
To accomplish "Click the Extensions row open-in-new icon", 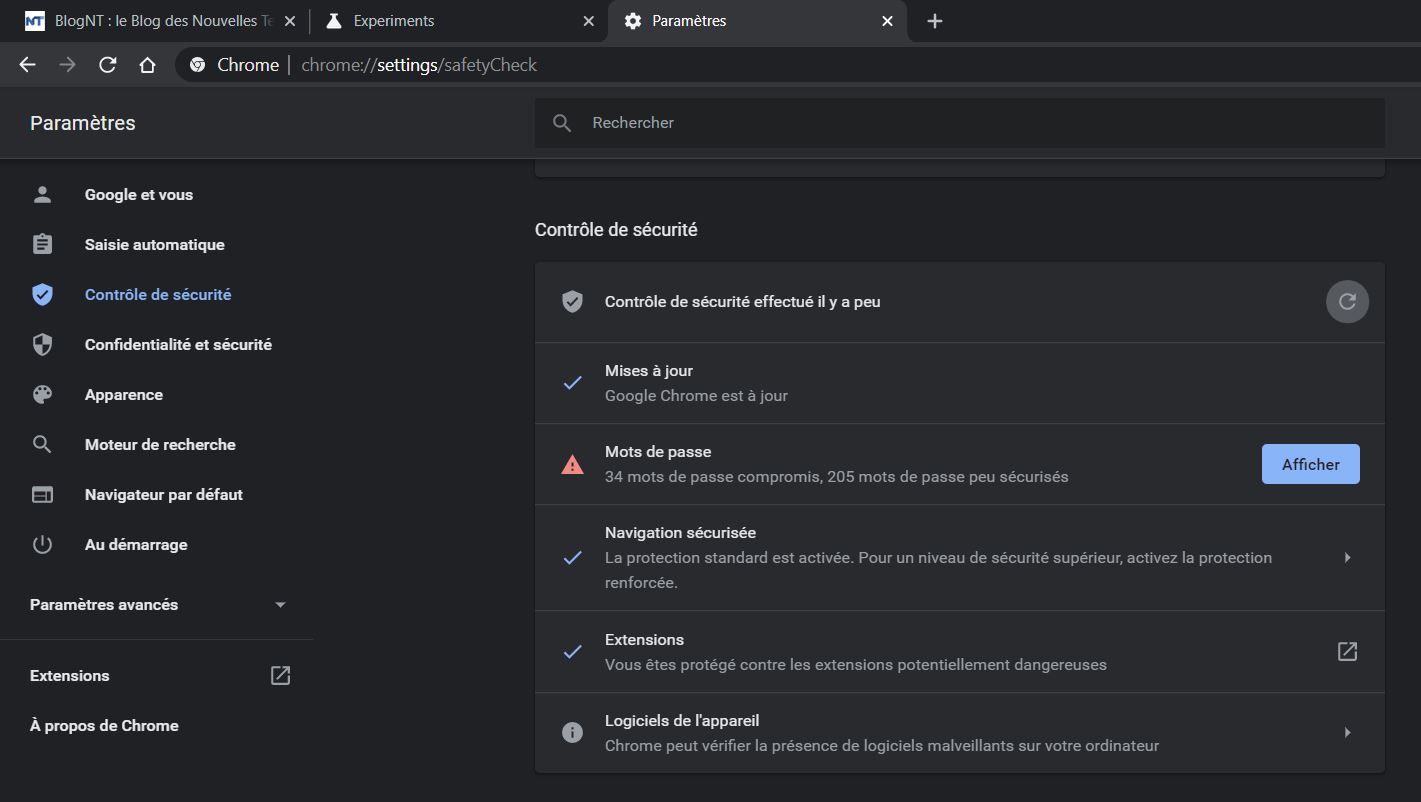I will (x=1347, y=652).
